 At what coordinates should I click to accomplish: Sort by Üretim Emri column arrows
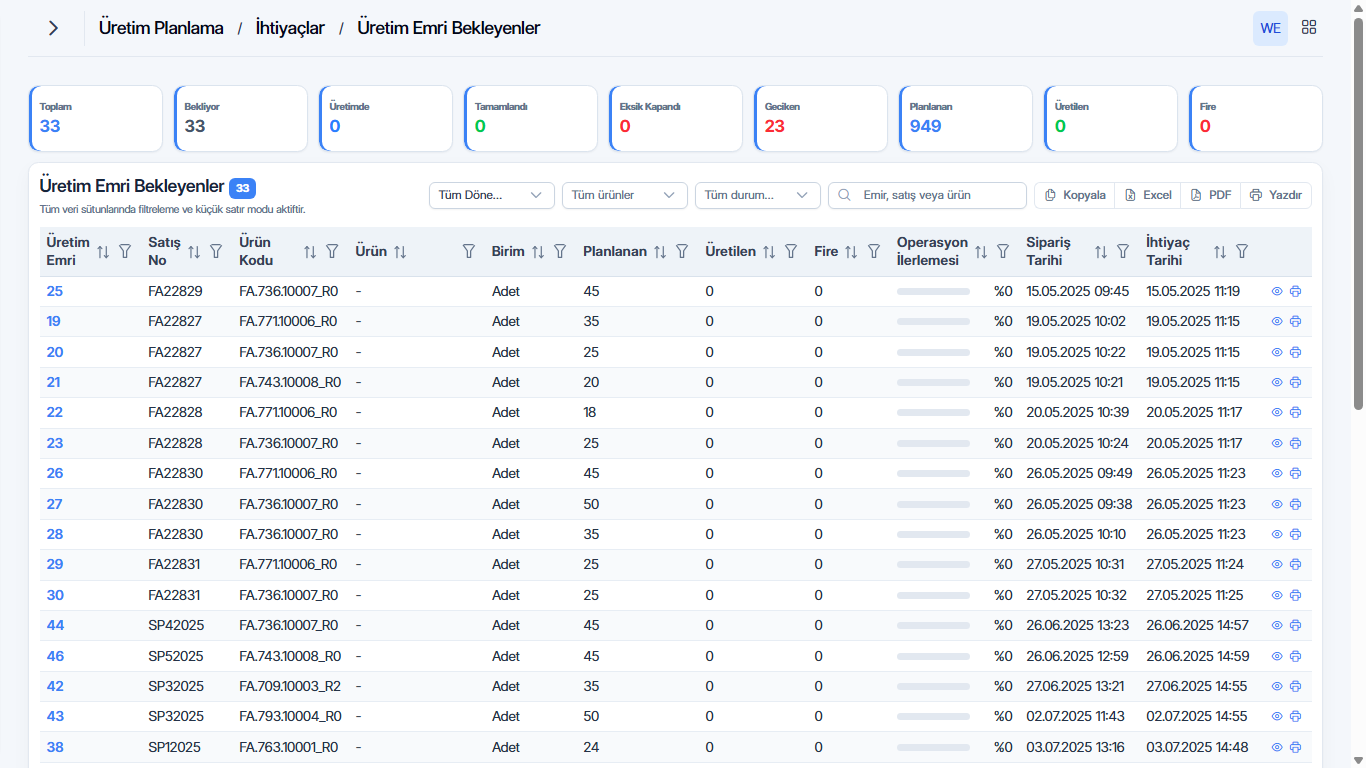(x=103, y=252)
